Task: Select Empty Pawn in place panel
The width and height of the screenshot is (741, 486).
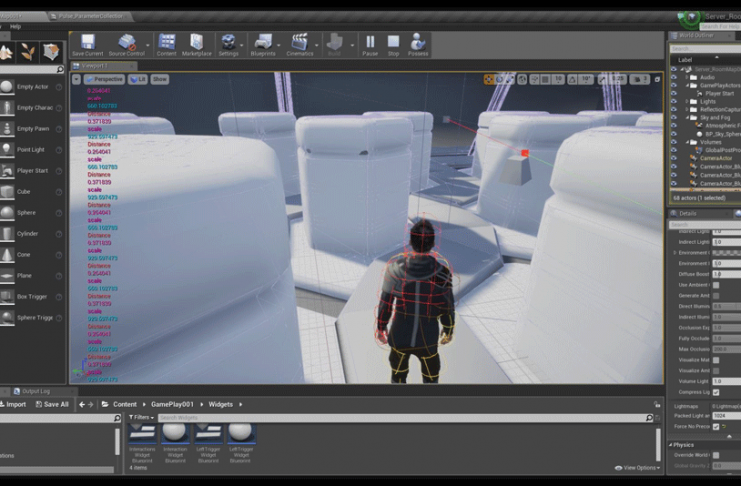Action: pyautogui.click(x=32, y=129)
